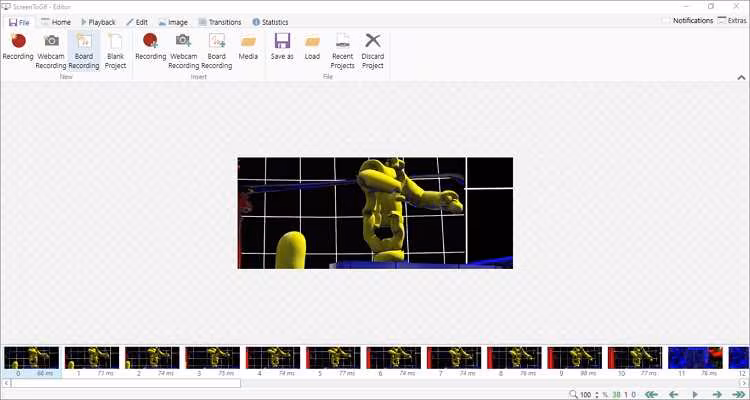Open the Image ribbon tab

coord(173,22)
